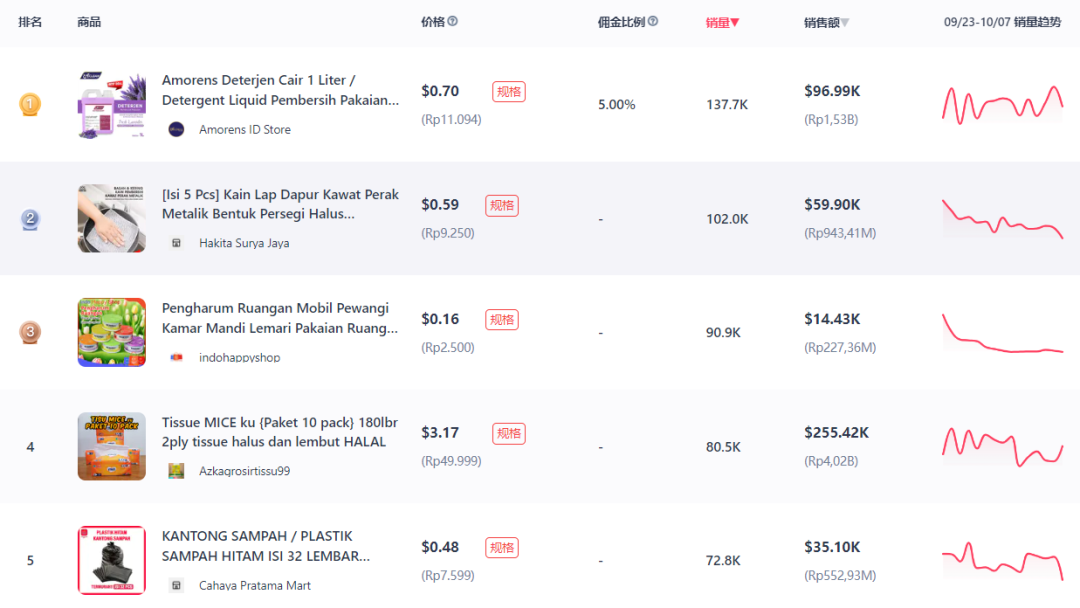The image size is (1080, 608).
Task: Click the bronze rank 3 medal icon
Action: pyautogui.click(x=30, y=333)
